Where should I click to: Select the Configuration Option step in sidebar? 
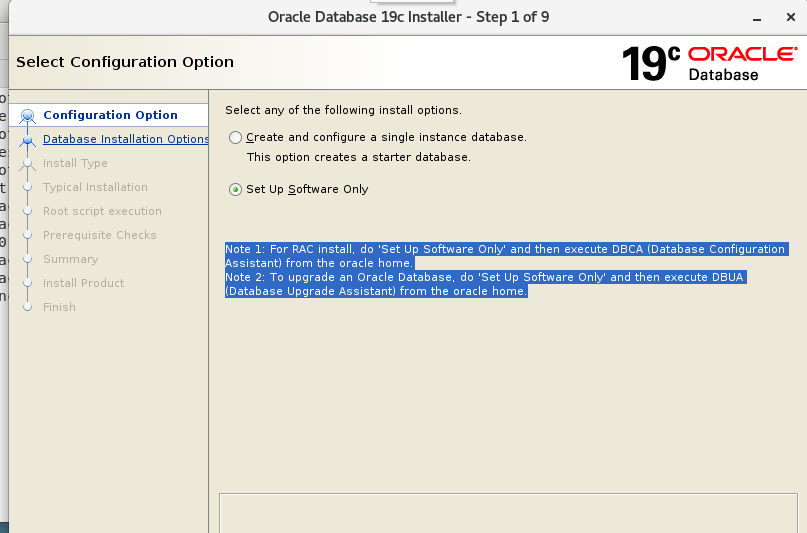(110, 115)
